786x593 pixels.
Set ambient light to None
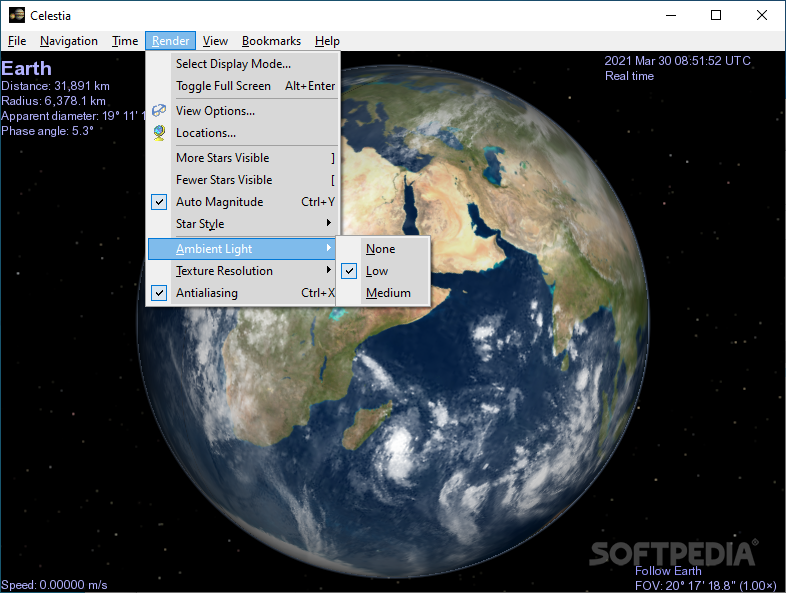pos(383,249)
